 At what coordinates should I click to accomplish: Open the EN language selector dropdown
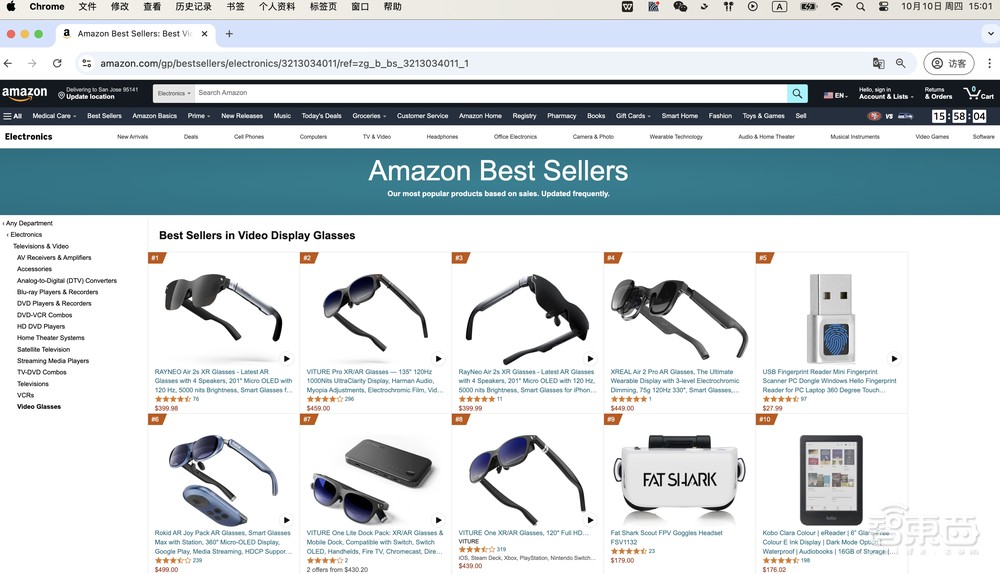click(x=835, y=95)
